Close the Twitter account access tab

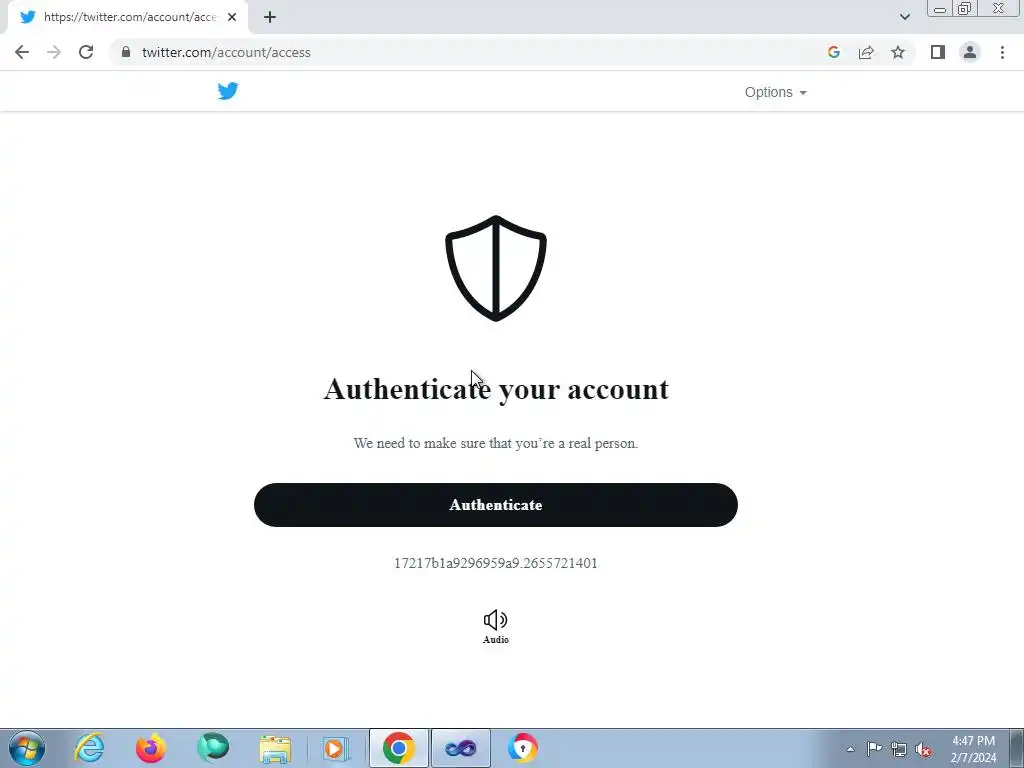click(x=232, y=17)
